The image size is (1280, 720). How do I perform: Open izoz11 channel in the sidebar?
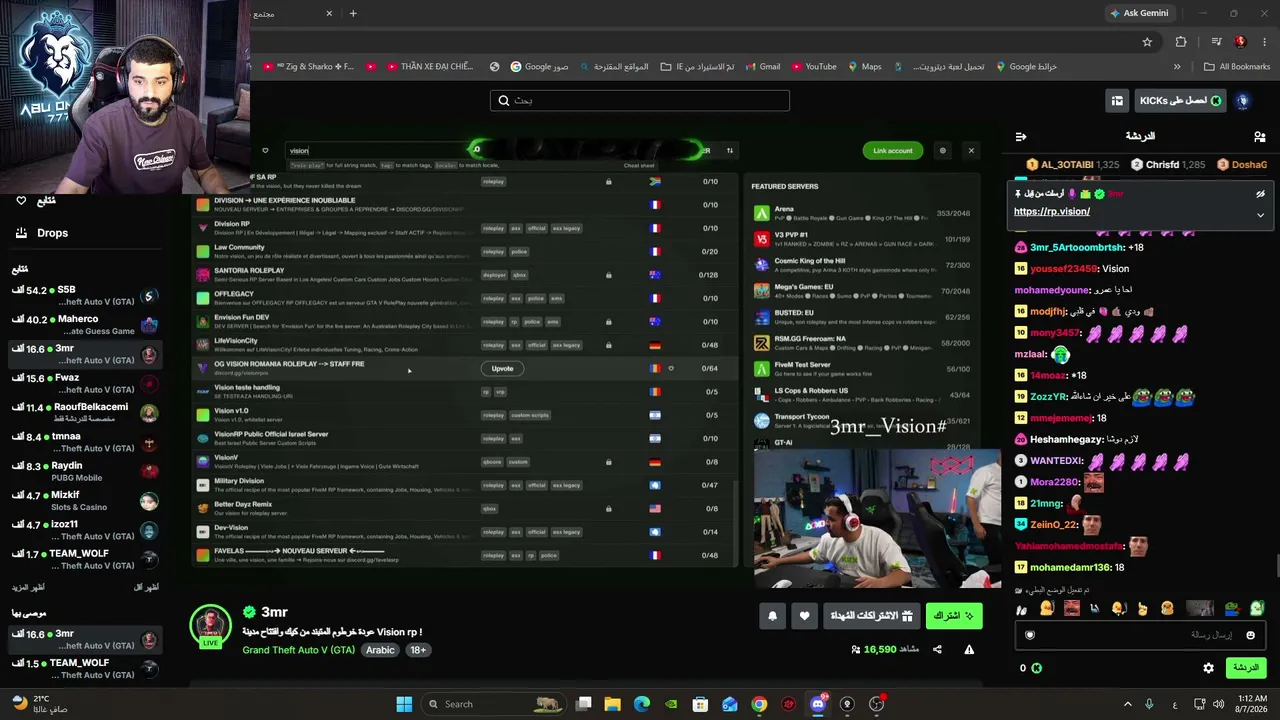(x=84, y=530)
